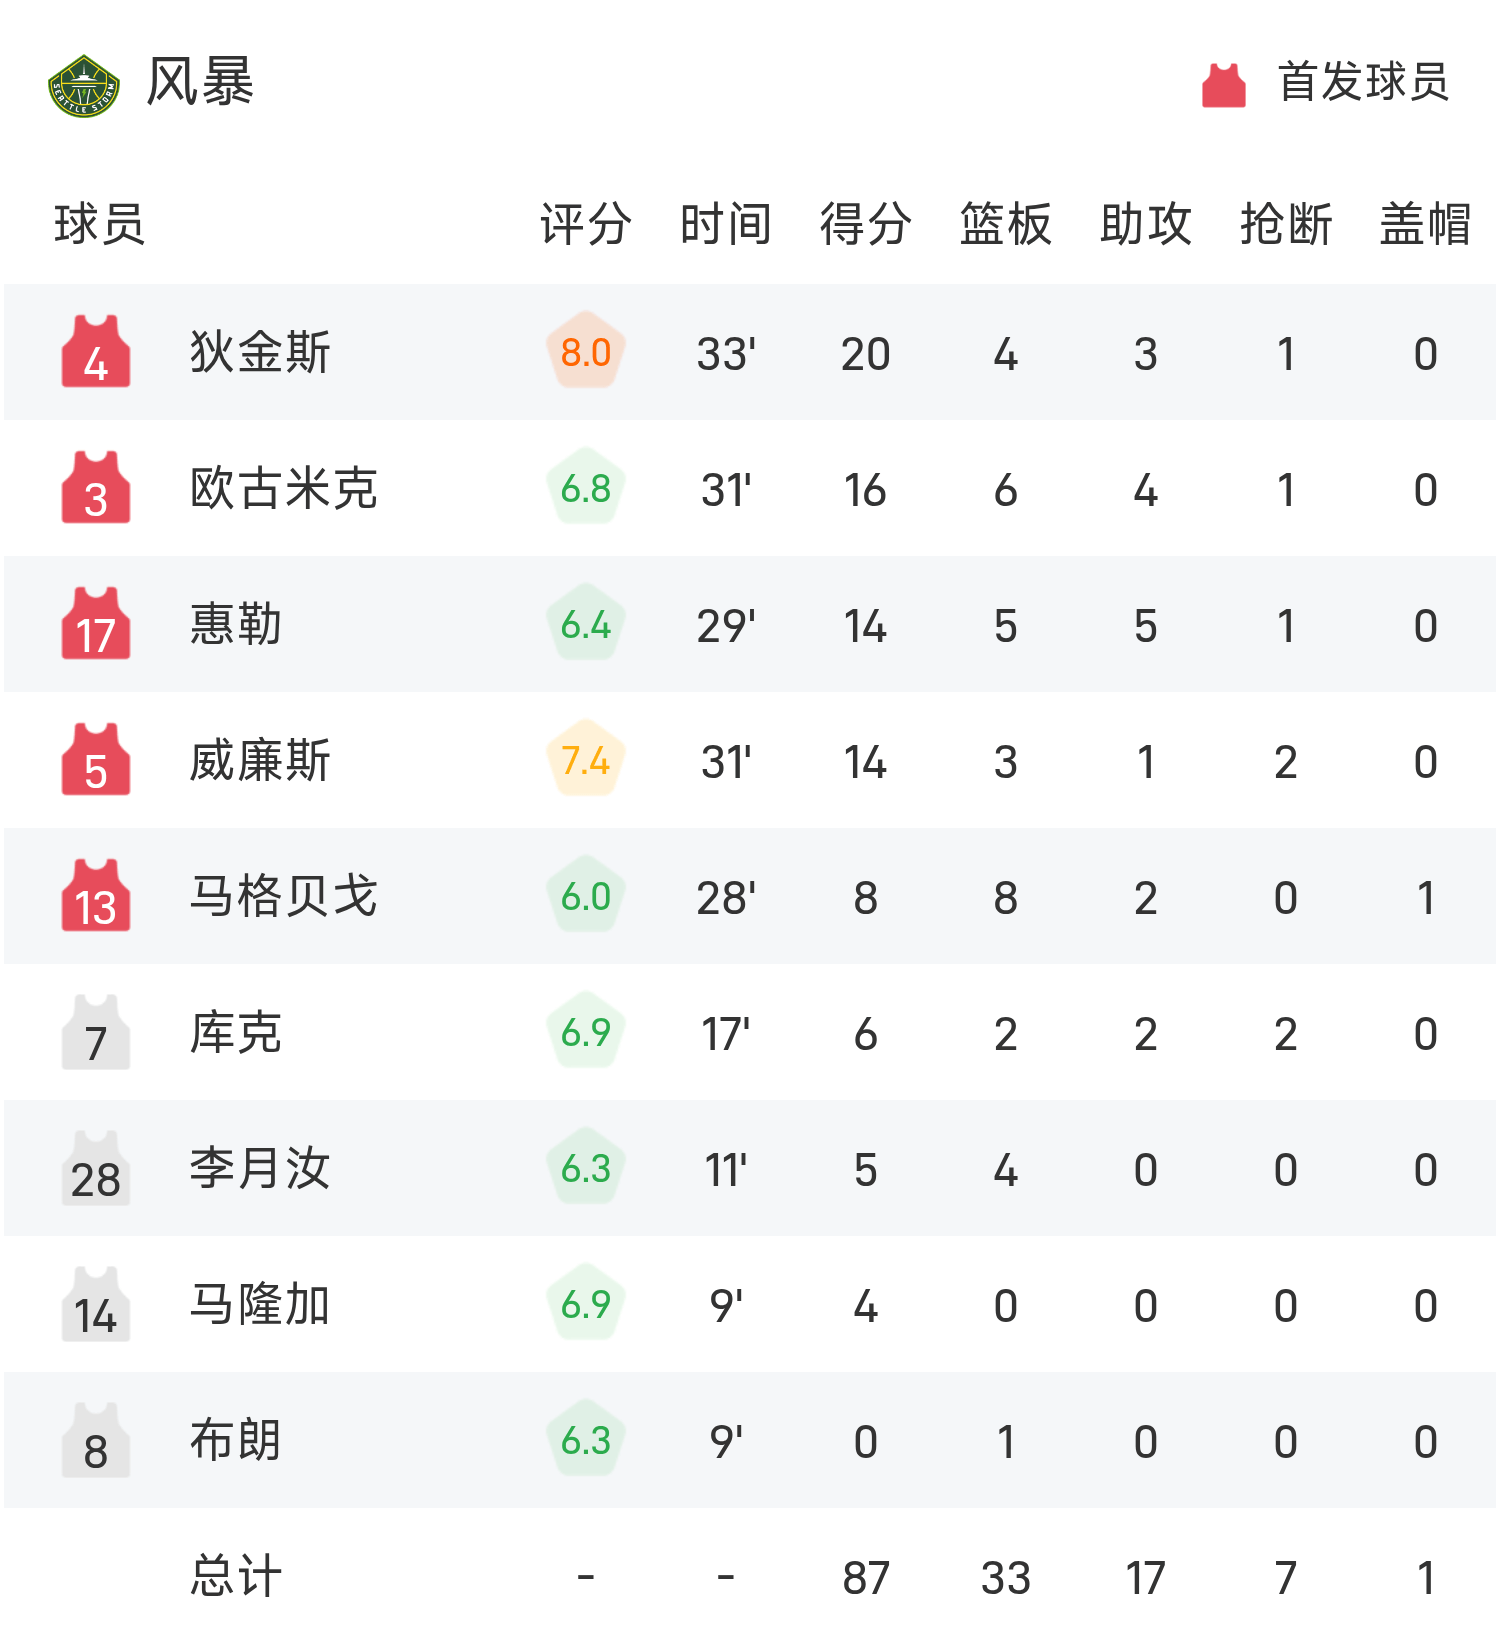Click the 8.0 rating badge
The image size is (1500, 1648).
point(586,352)
